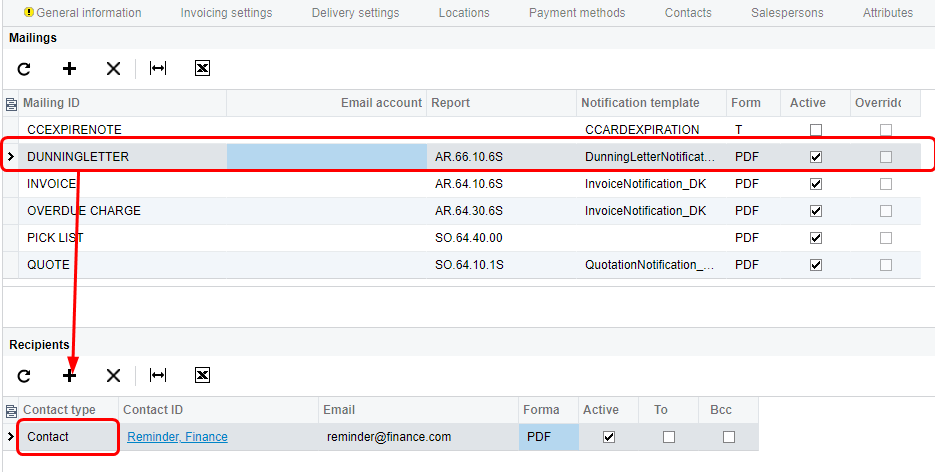Screen dimensions: 935x472
Task: Add a new recipient row
Action: pos(69,375)
